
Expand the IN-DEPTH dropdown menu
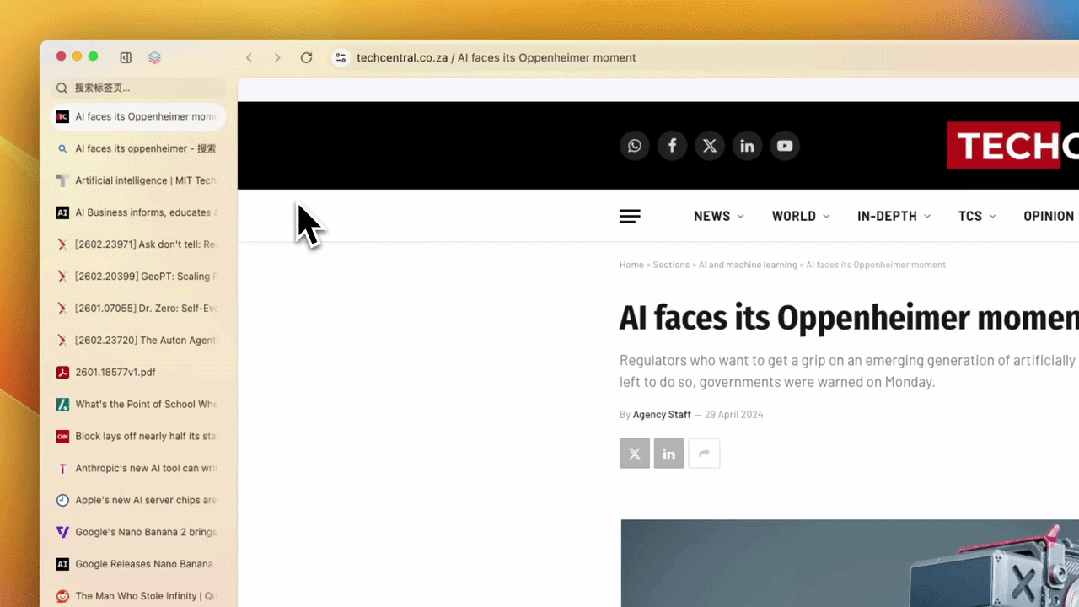(x=893, y=216)
